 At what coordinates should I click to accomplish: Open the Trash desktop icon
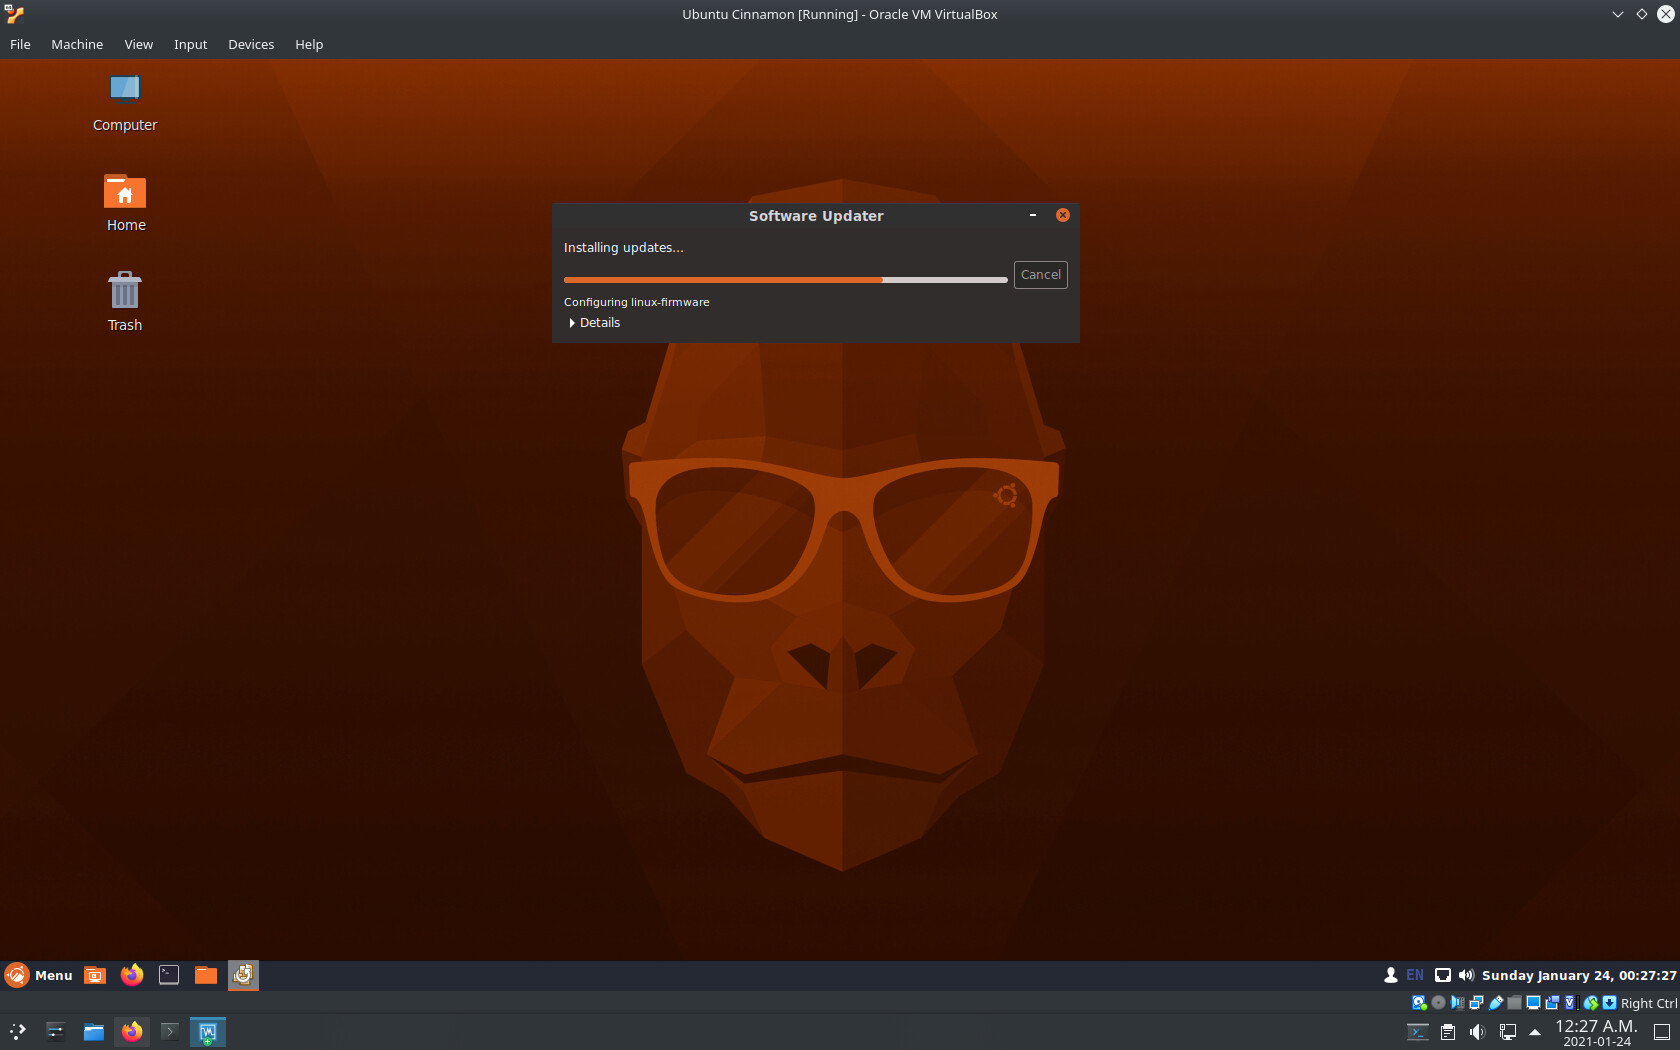[x=125, y=303]
